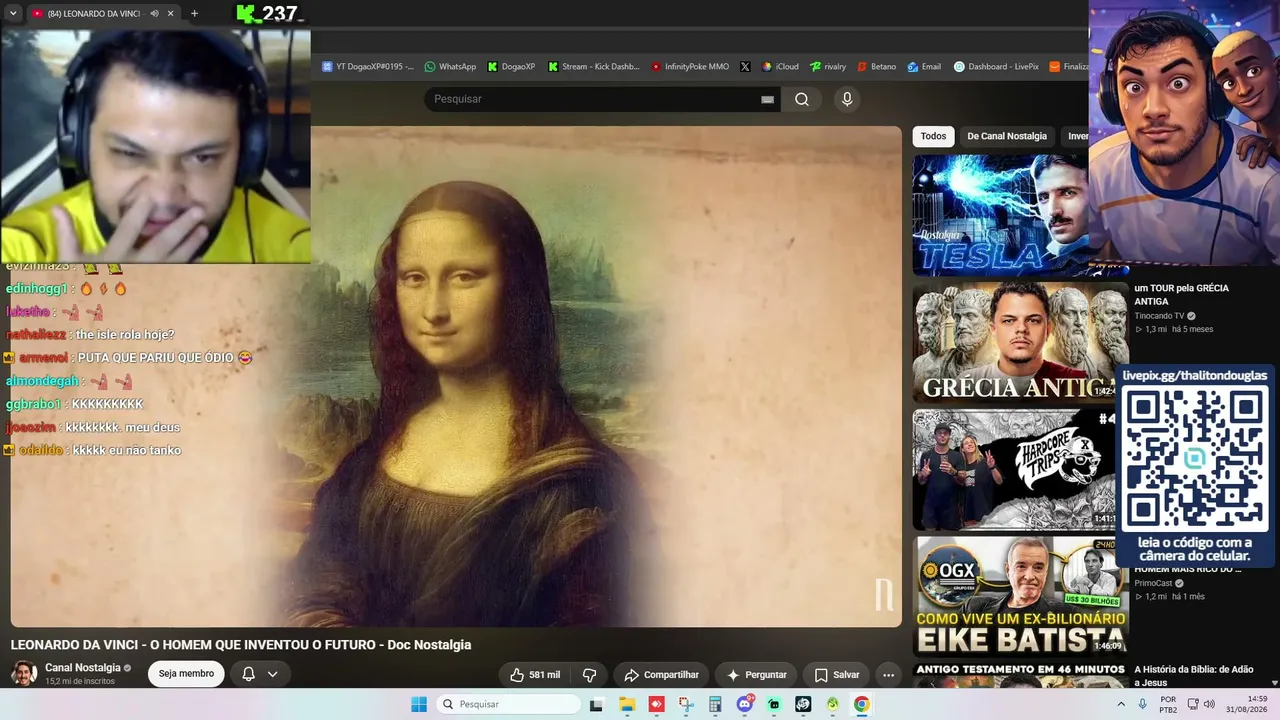Open the Snipping Tool in taskbar
Viewport: 1280px width, 720px height.
(x=686, y=704)
